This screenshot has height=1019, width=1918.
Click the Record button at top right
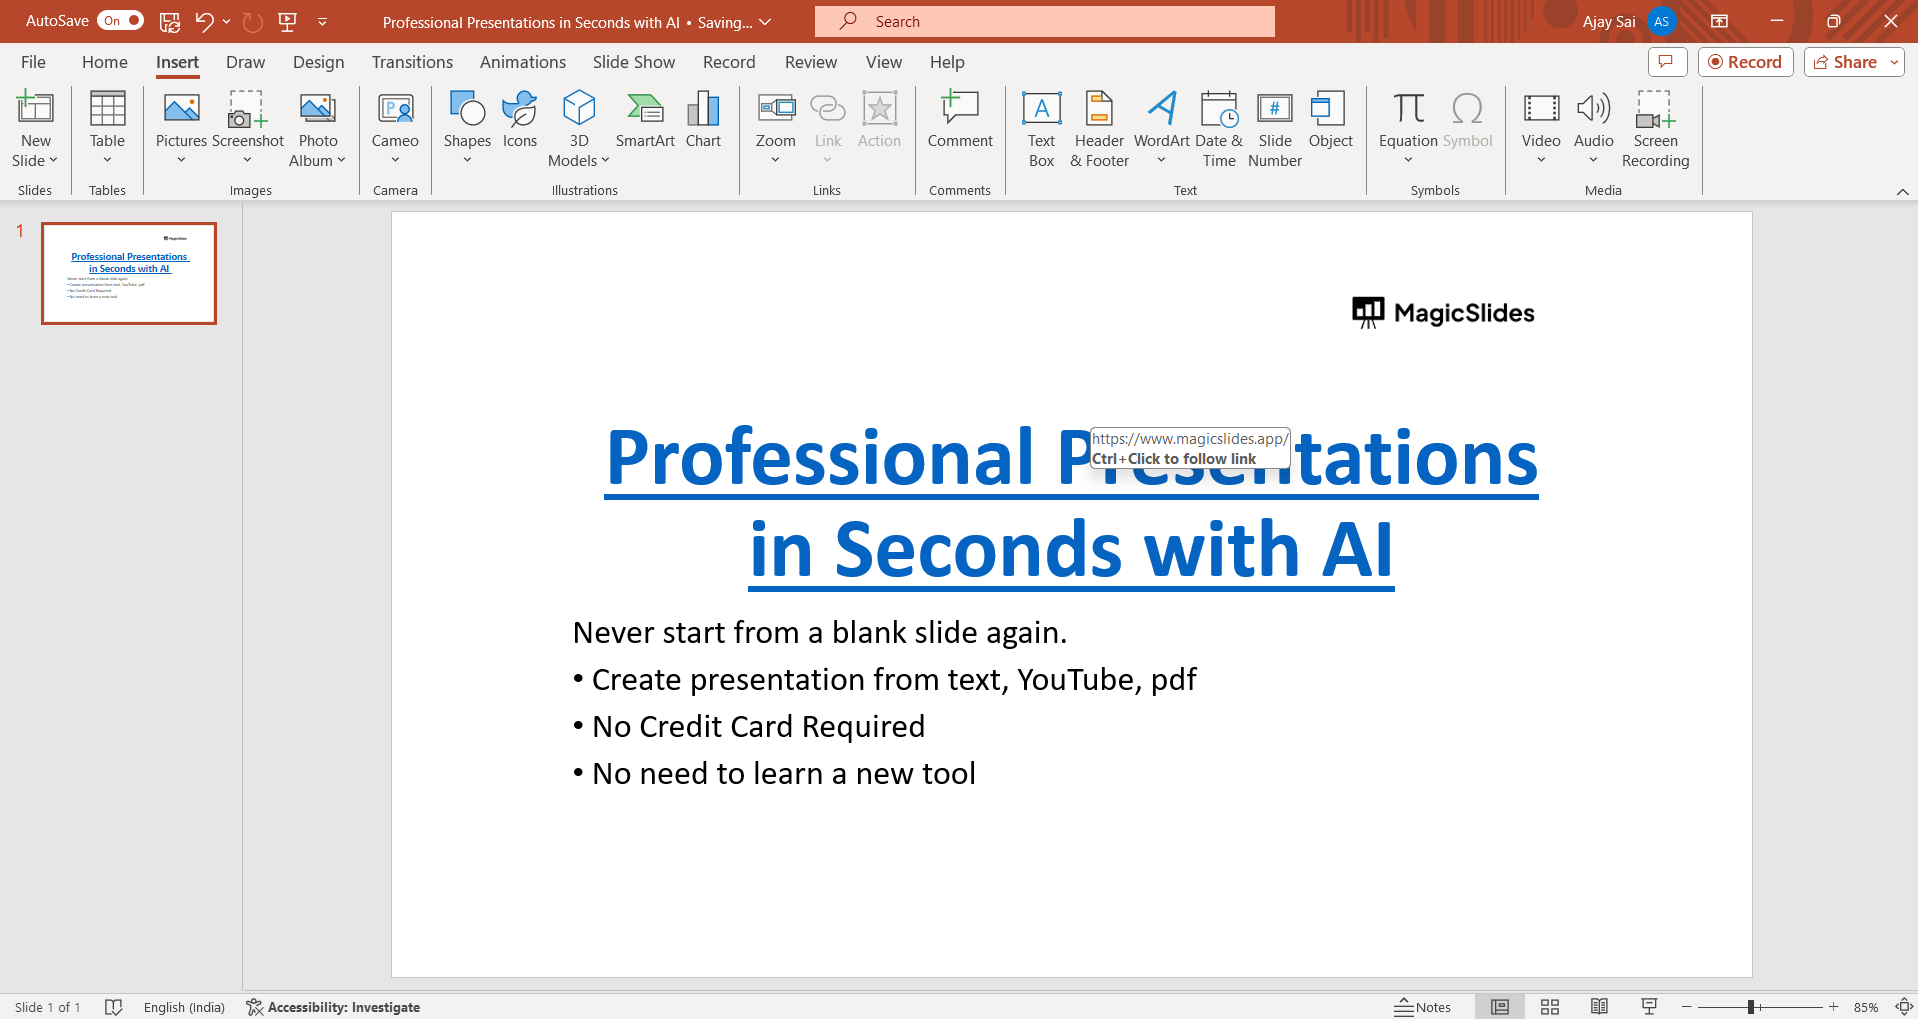click(x=1745, y=62)
